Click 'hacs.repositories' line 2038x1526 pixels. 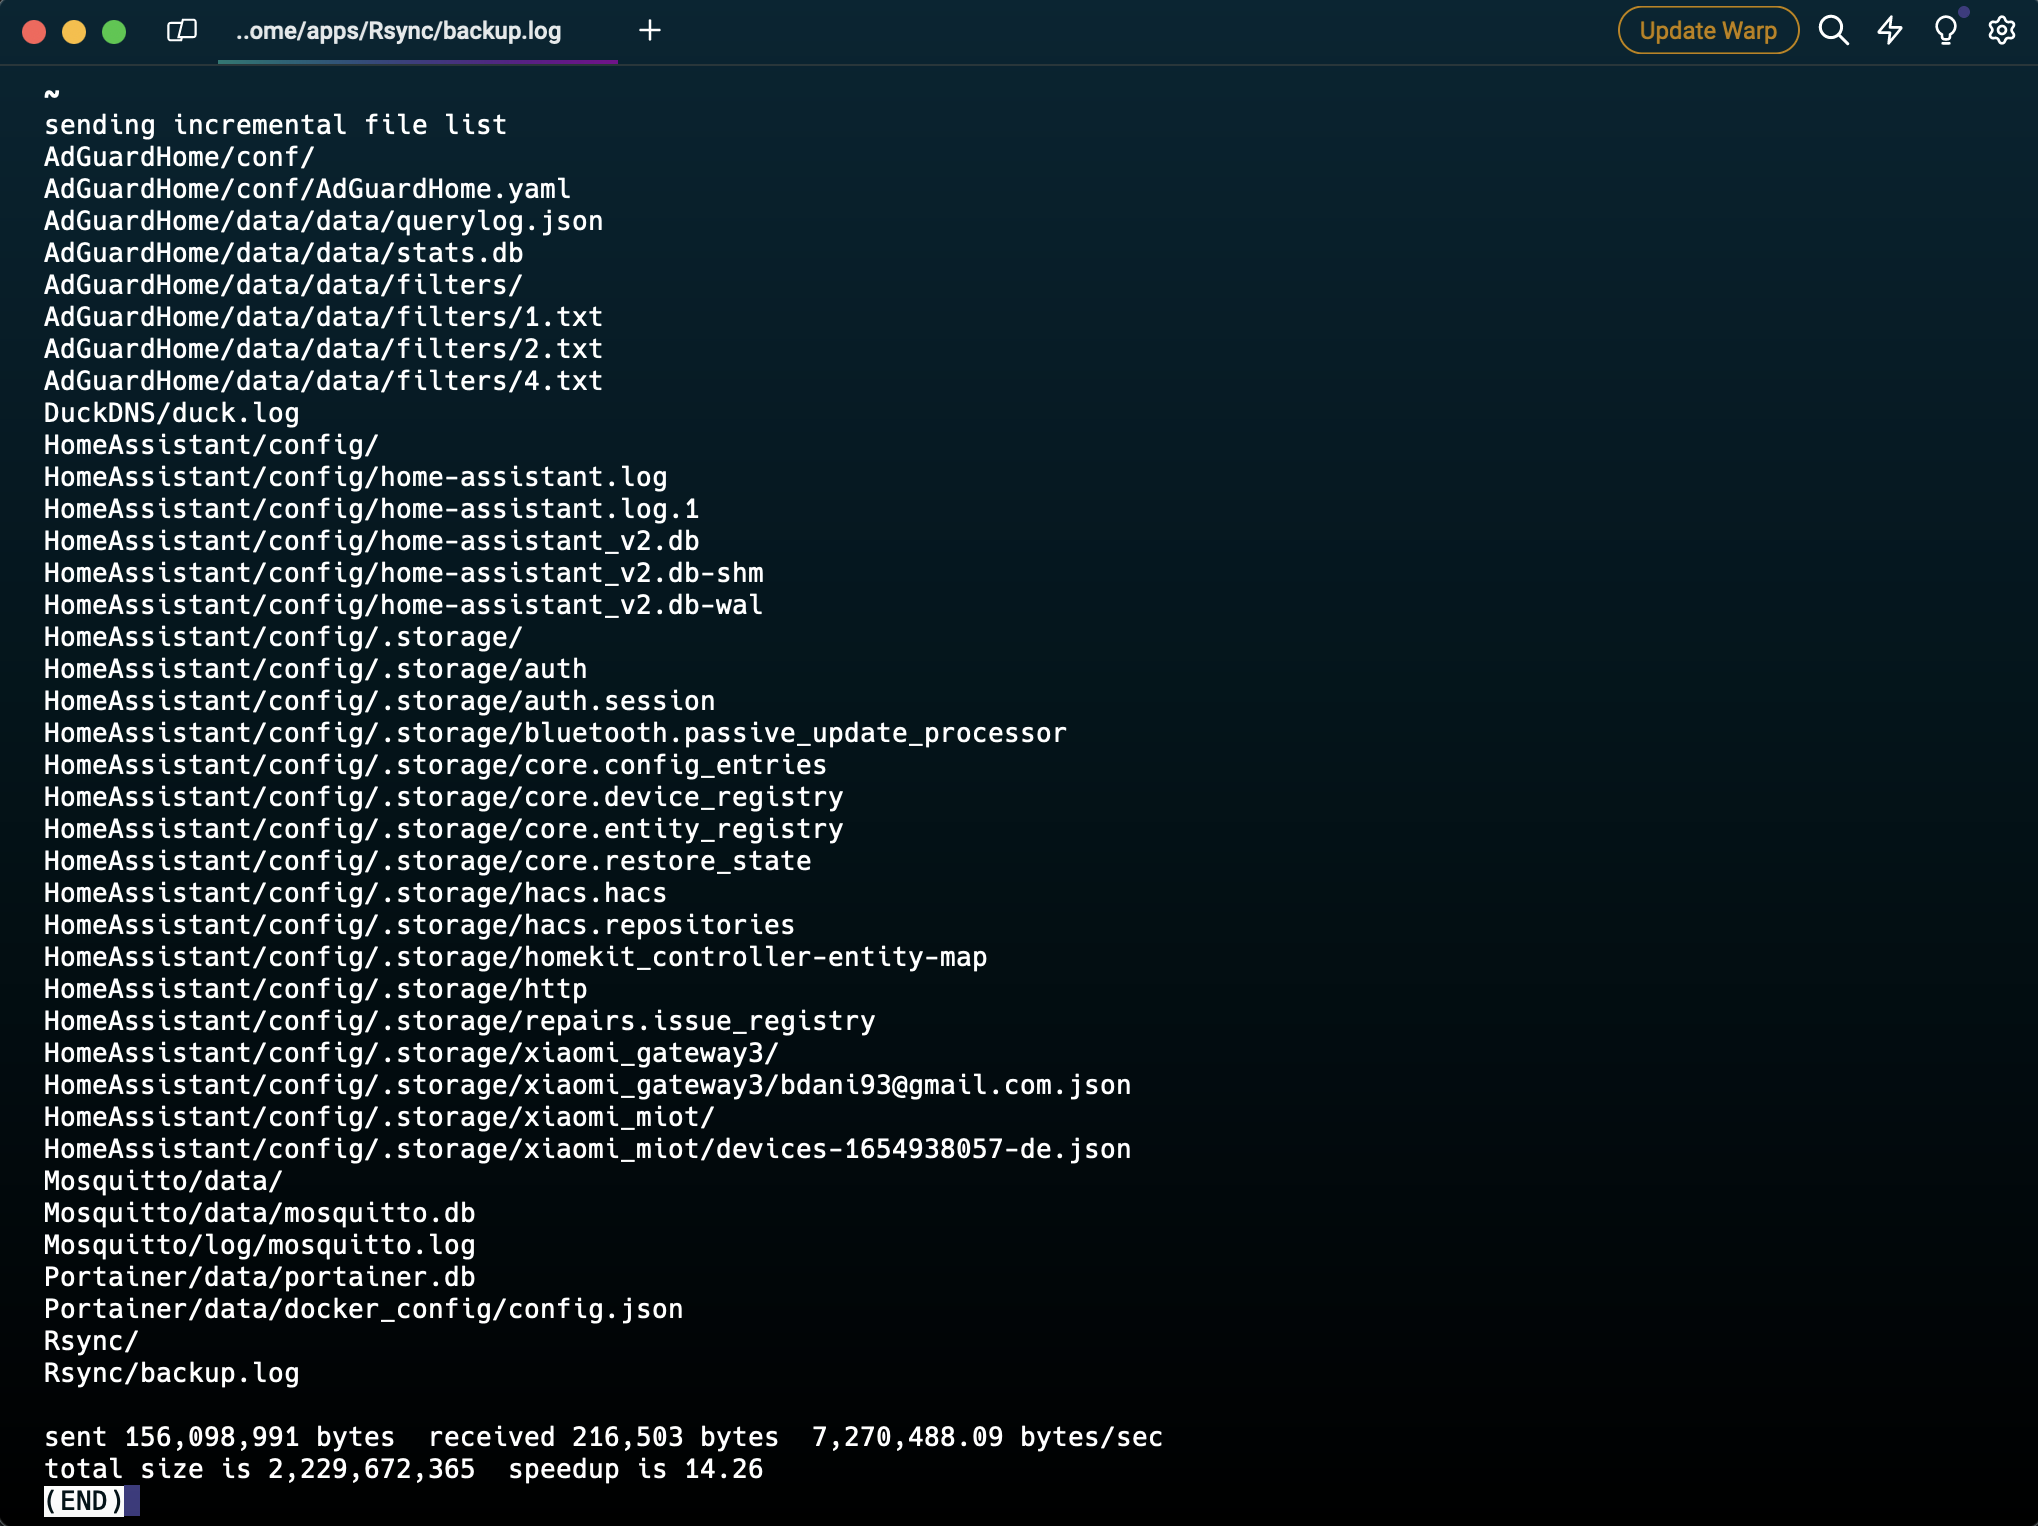[419, 925]
